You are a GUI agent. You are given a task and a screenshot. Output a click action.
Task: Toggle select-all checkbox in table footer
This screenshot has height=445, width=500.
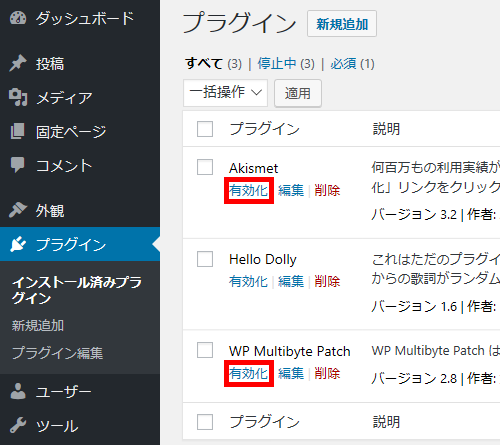coord(205,422)
